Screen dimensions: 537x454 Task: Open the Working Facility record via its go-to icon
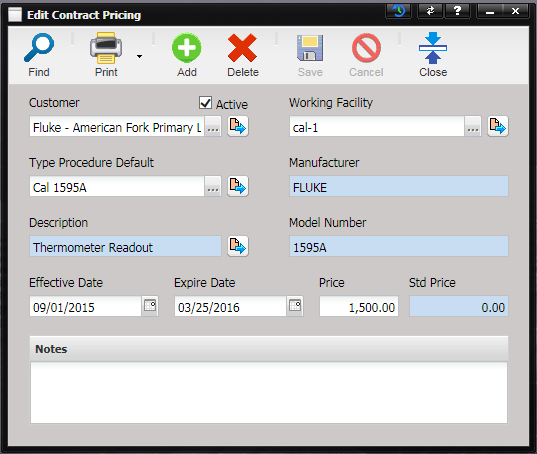(498, 126)
